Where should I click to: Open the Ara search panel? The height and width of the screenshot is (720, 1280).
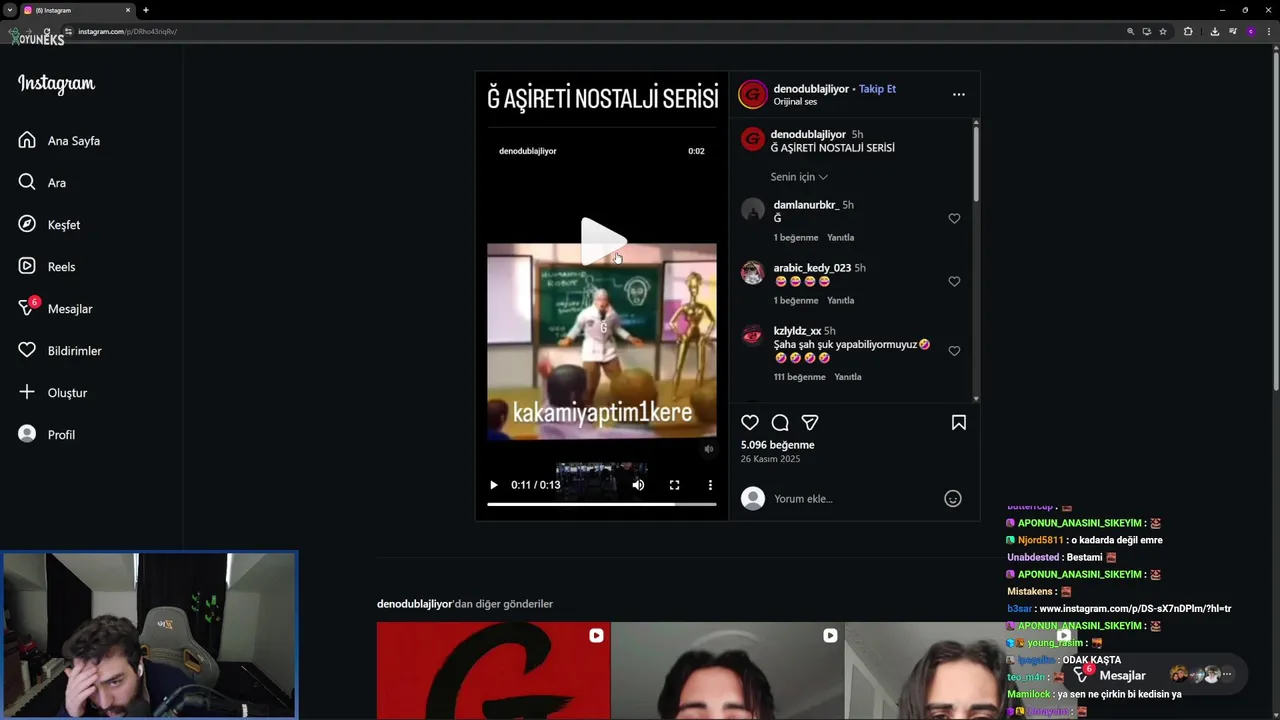point(42,183)
